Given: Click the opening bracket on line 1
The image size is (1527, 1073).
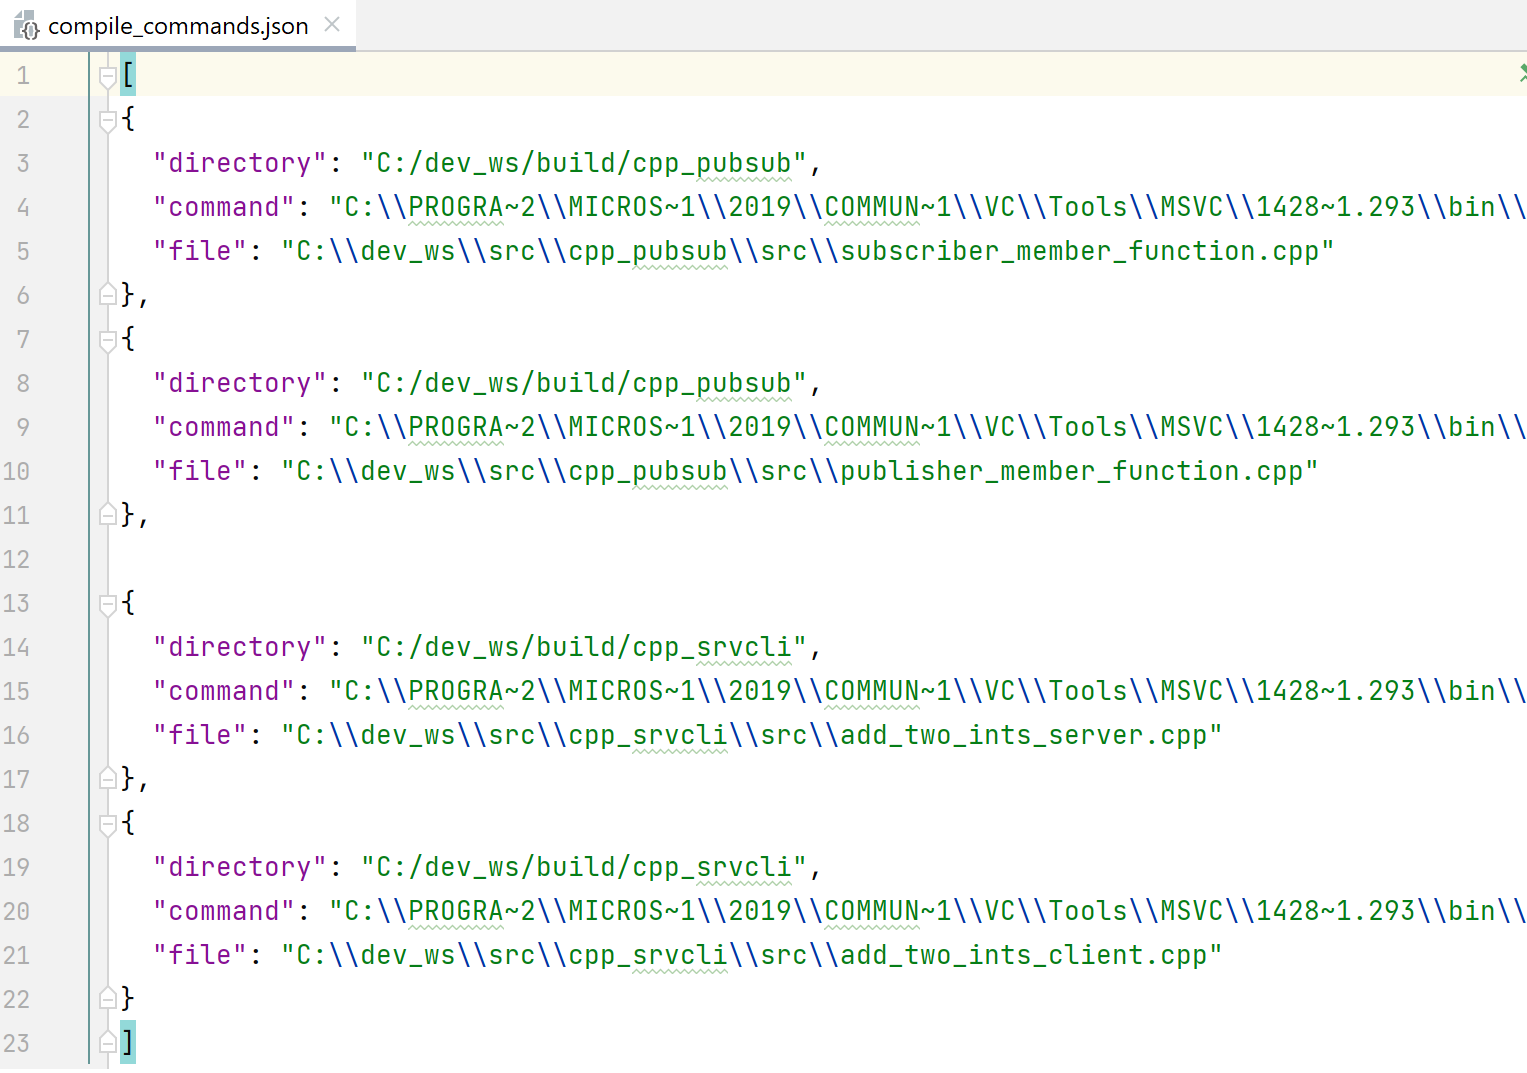Looking at the screenshot, I should 127,74.
